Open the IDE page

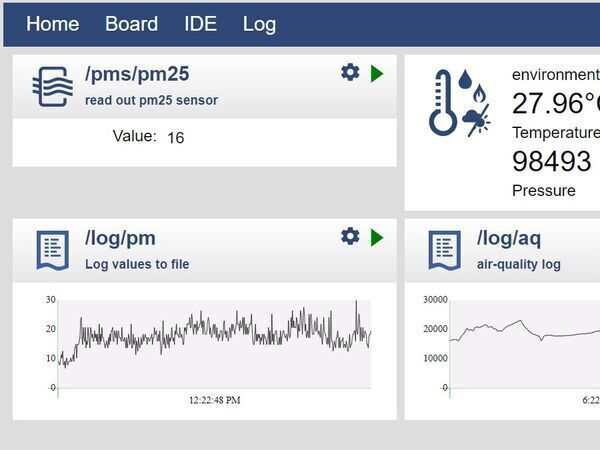tap(200, 24)
